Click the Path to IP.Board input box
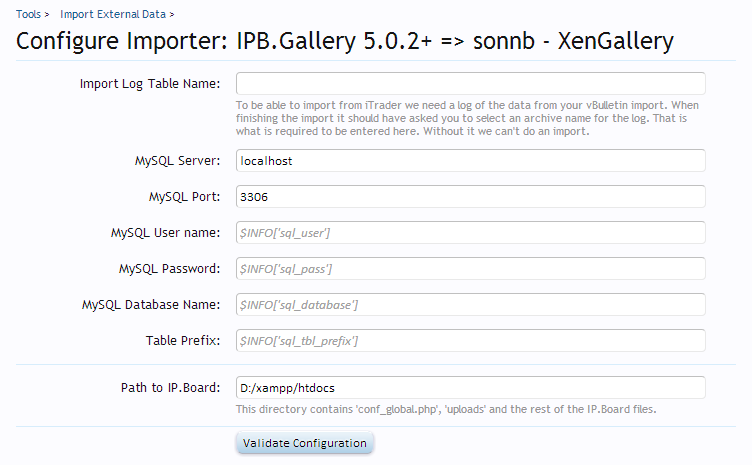The height and width of the screenshot is (465, 752). point(470,388)
